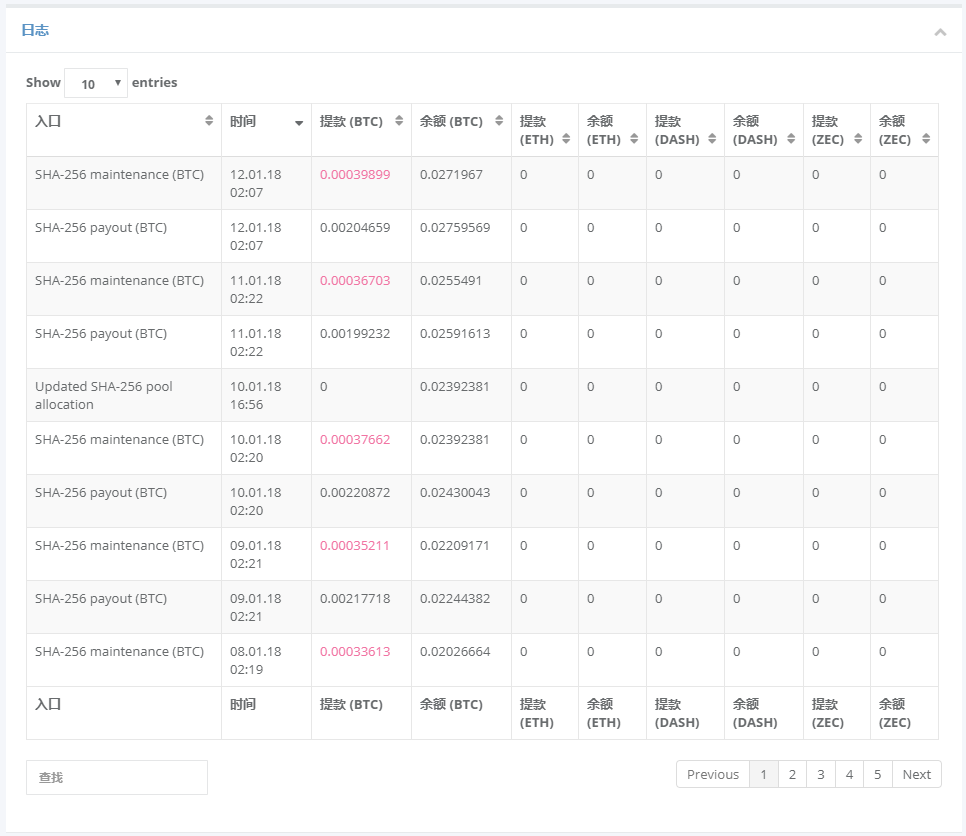Viewport: 966px width, 836px height.
Task: Select balance value 0.0271967
Action: click(x=451, y=174)
